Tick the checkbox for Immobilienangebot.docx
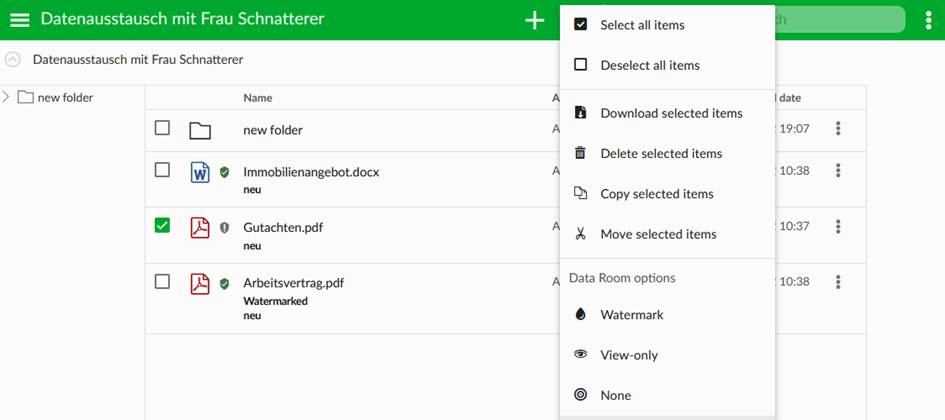945x420 pixels. [162, 170]
